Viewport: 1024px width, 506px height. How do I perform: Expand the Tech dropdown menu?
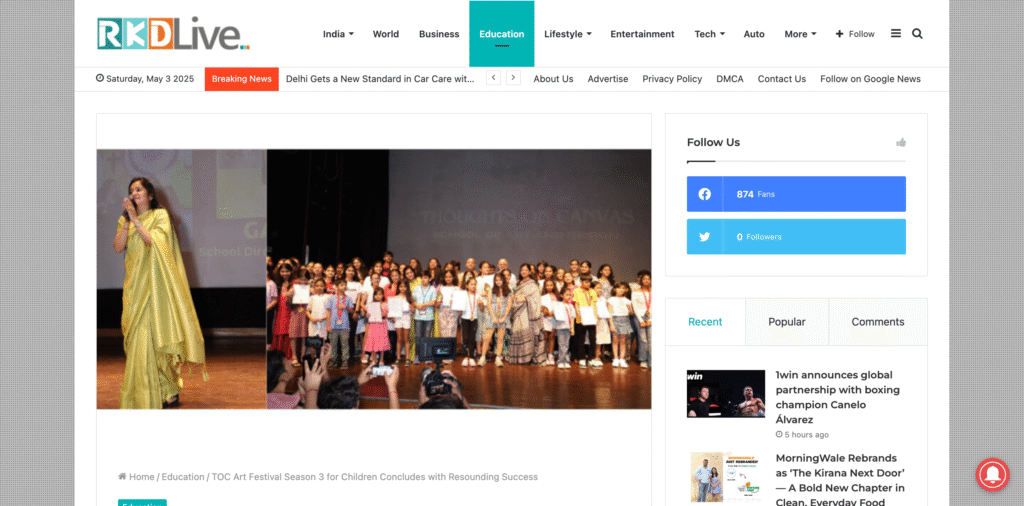(x=709, y=34)
